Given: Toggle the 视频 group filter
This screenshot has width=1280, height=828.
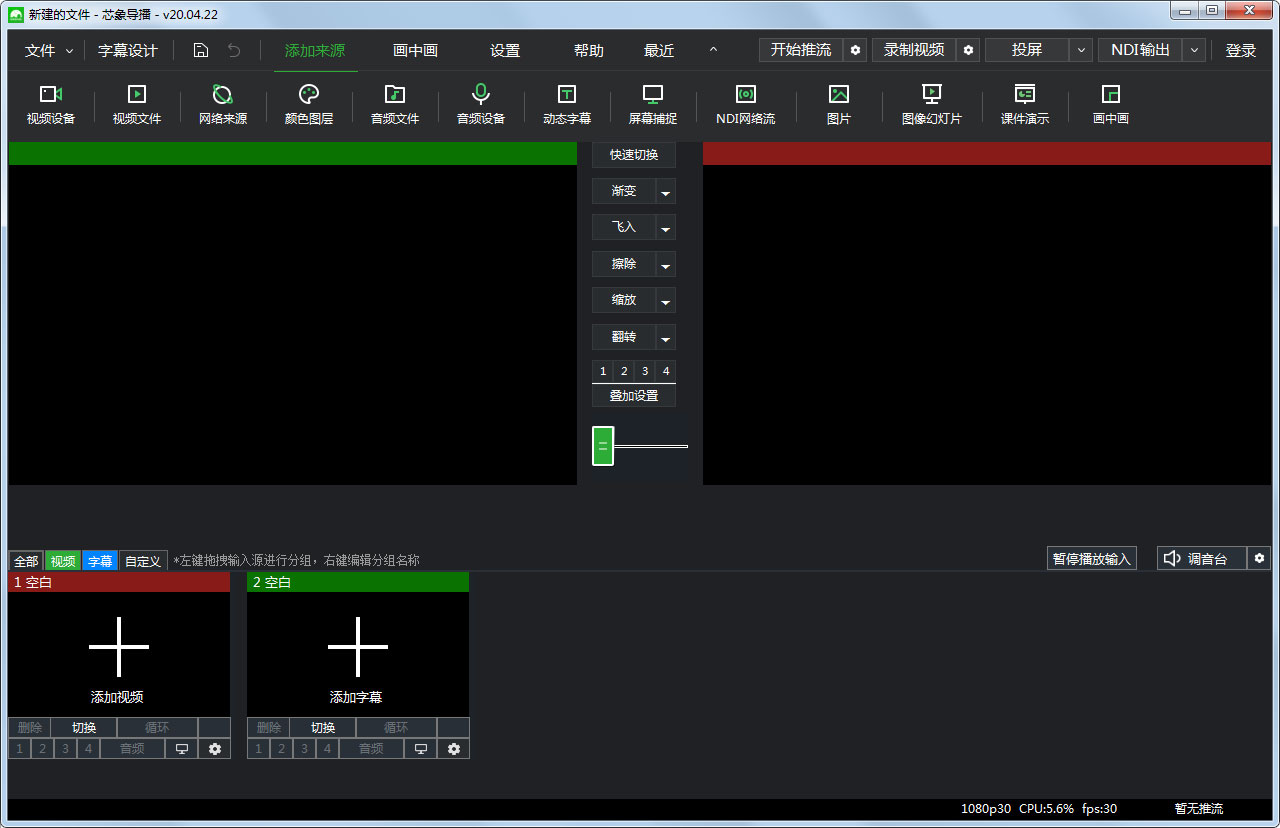Looking at the screenshot, I should (63, 561).
